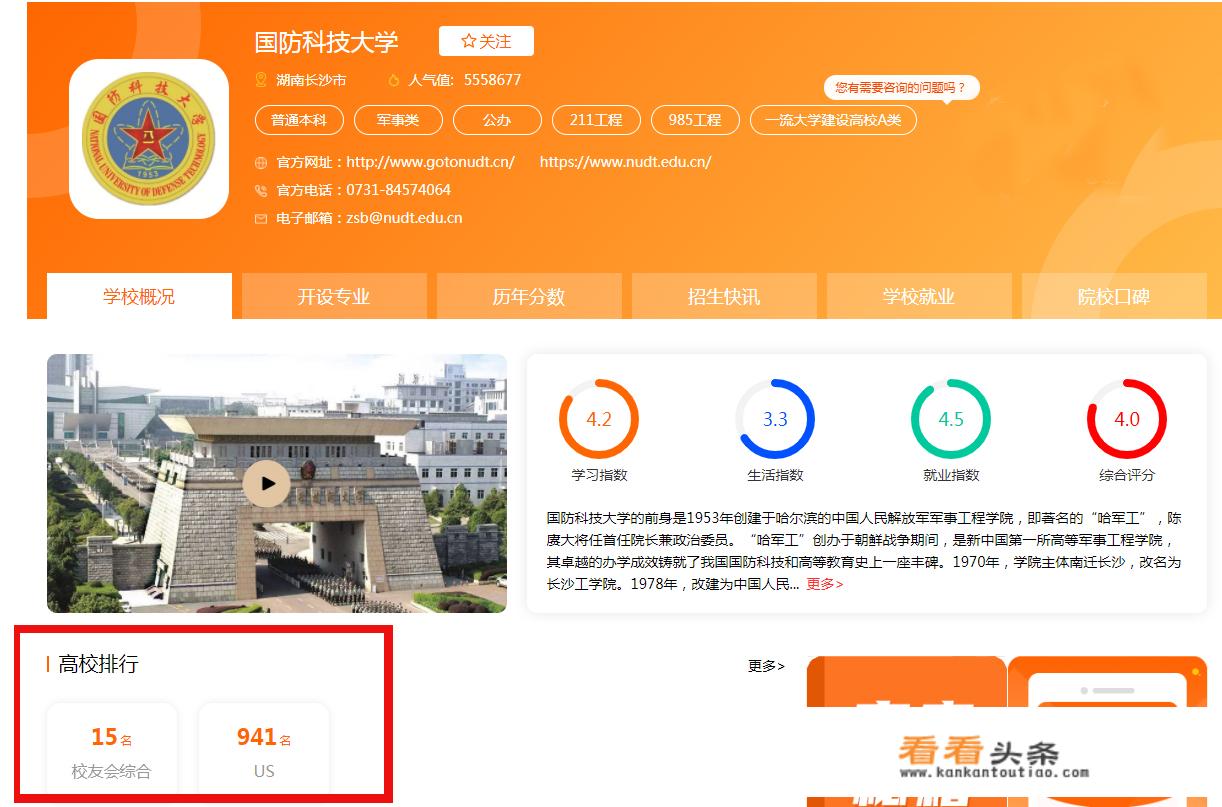Select the 军事类 tag

click(398, 120)
